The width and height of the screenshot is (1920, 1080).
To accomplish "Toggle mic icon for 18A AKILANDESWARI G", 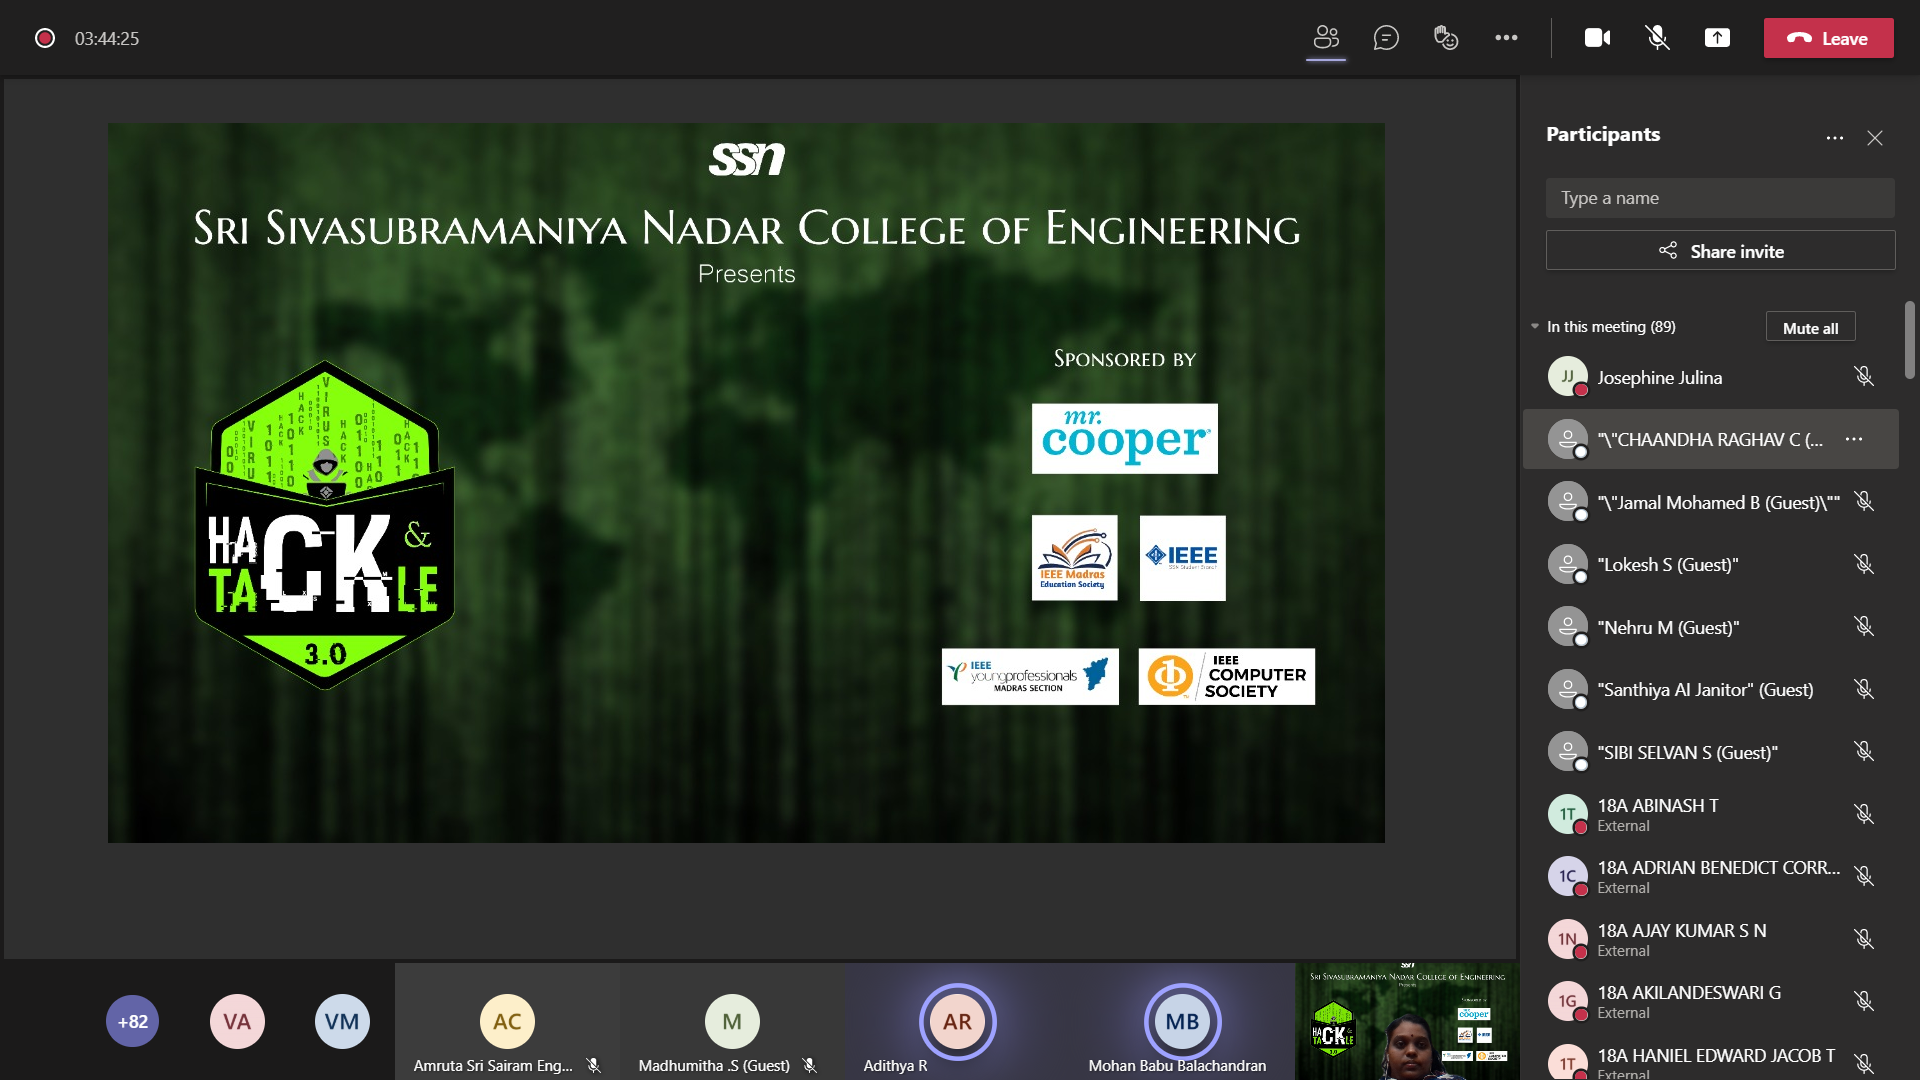I will 1864,1002.
